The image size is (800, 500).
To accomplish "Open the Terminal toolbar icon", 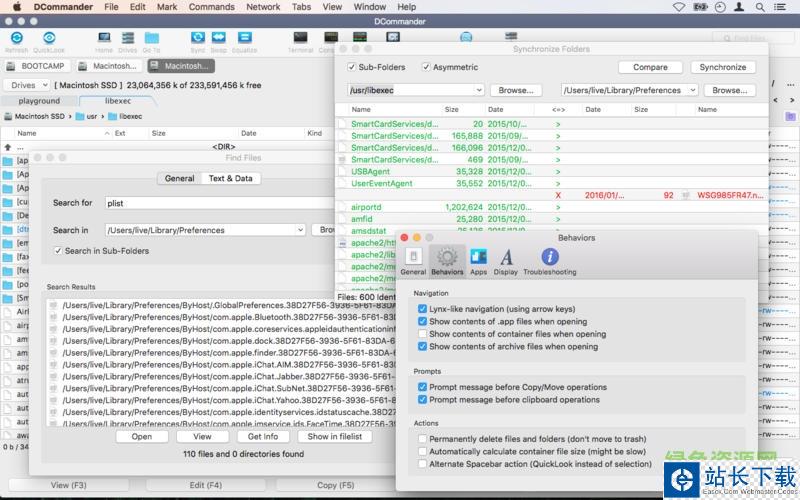I will 300,39.
